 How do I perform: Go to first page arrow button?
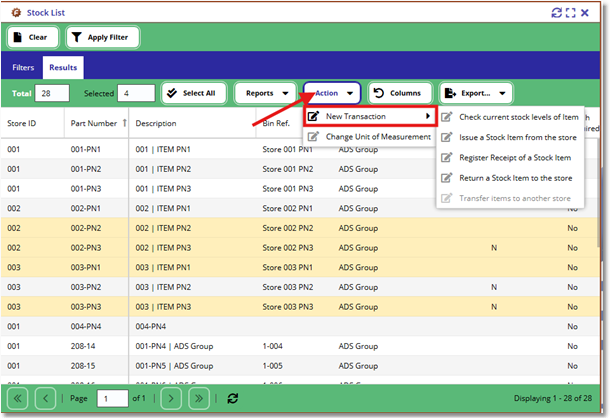point(18,399)
